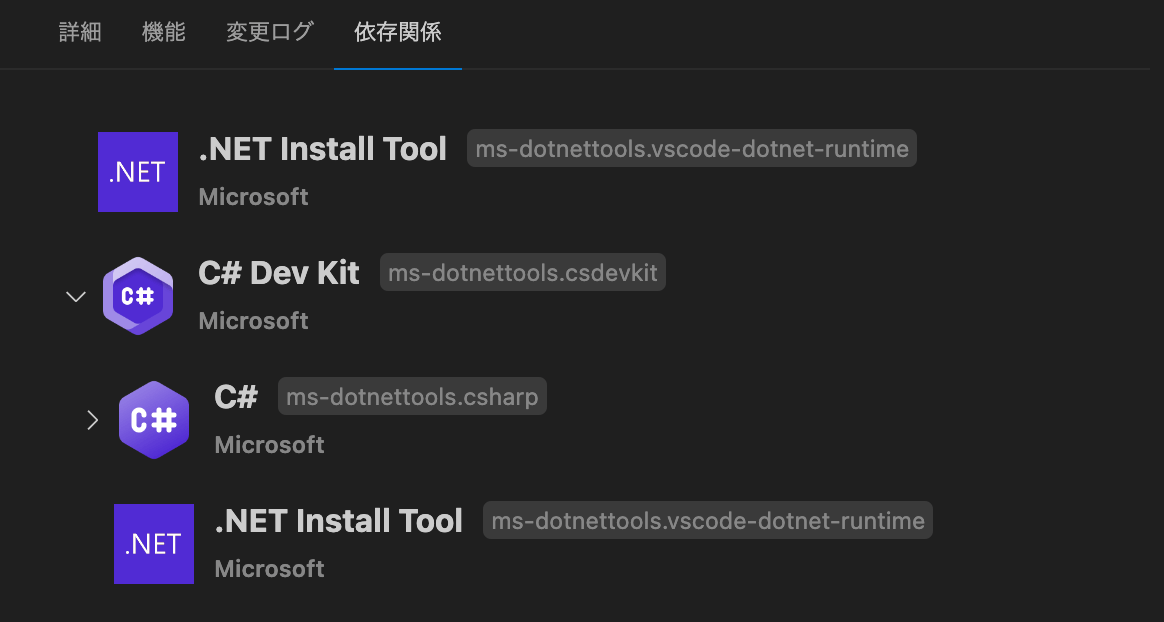Click Microsoft publisher under top .NET Install Tool
Screen dimensions: 1164x622
(x=254, y=197)
